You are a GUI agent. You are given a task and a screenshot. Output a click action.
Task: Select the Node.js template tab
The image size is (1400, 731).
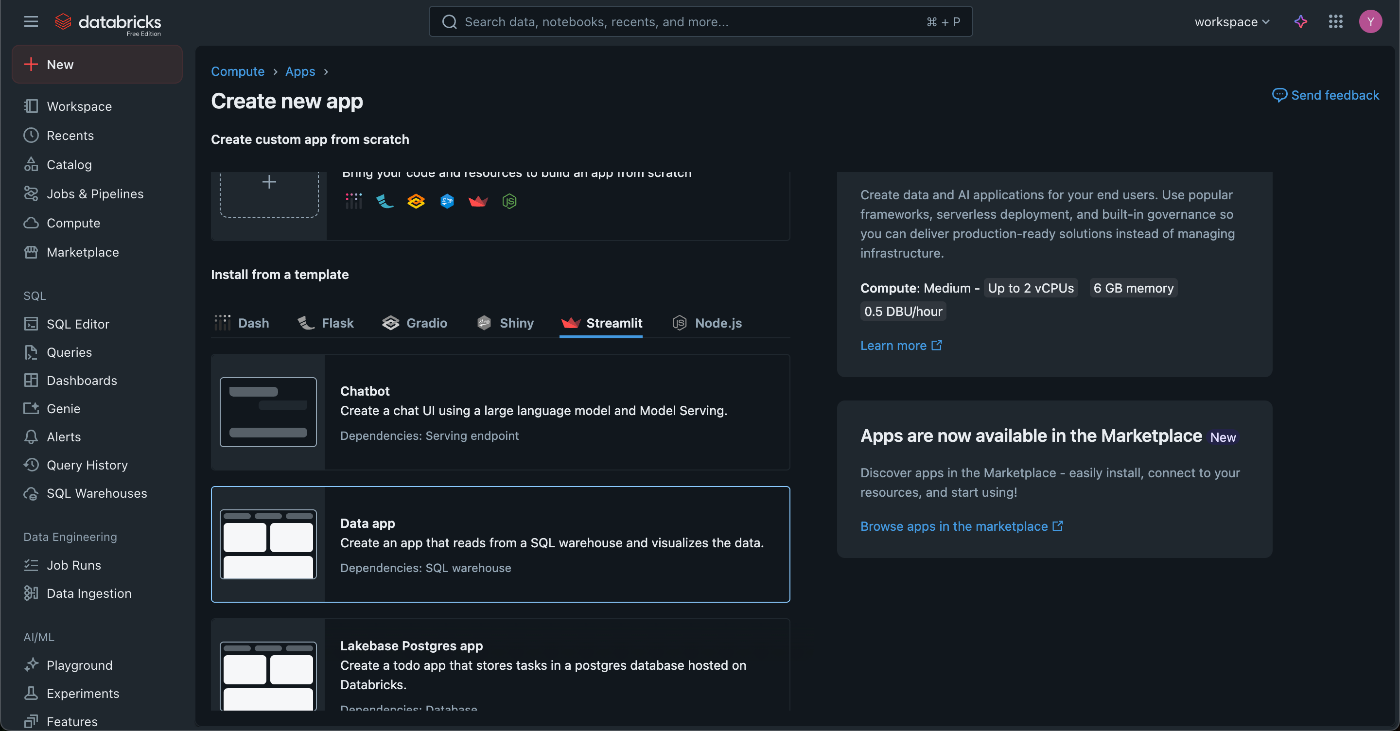click(x=707, y=323)
